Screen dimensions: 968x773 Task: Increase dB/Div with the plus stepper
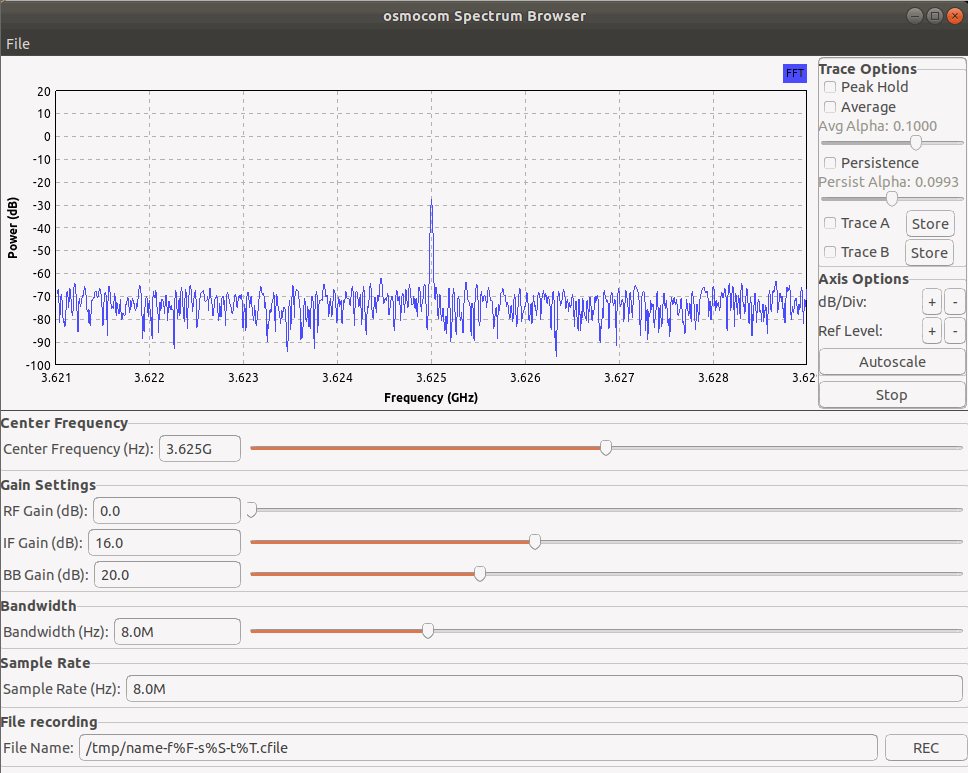[931, 301]
